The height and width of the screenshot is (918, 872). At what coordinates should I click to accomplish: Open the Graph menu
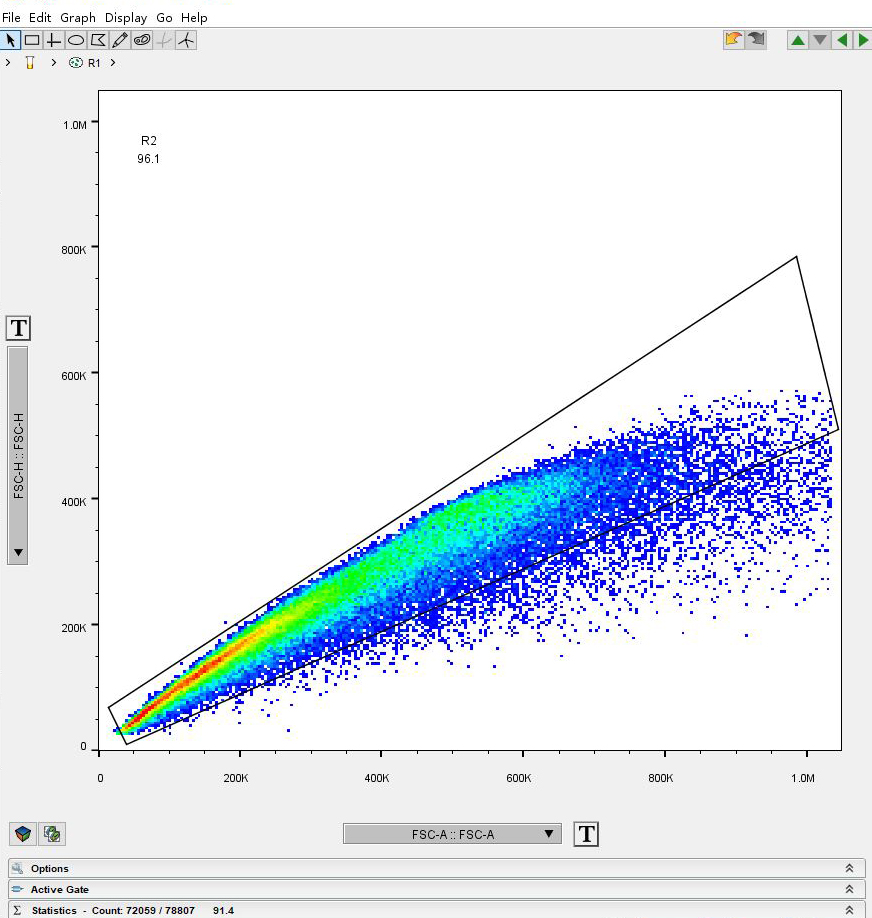[x=78, y=18]
